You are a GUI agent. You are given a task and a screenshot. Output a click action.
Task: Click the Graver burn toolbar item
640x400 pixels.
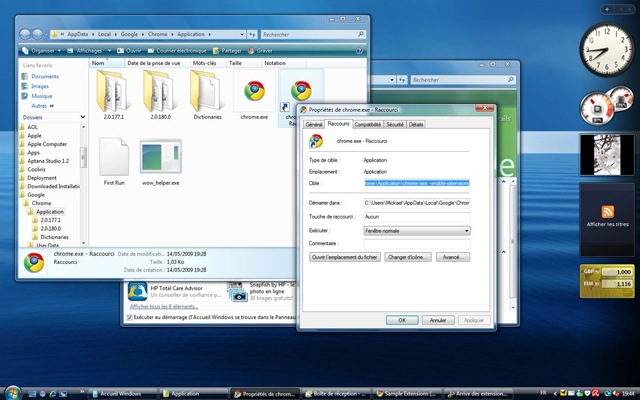click(260, 51)
